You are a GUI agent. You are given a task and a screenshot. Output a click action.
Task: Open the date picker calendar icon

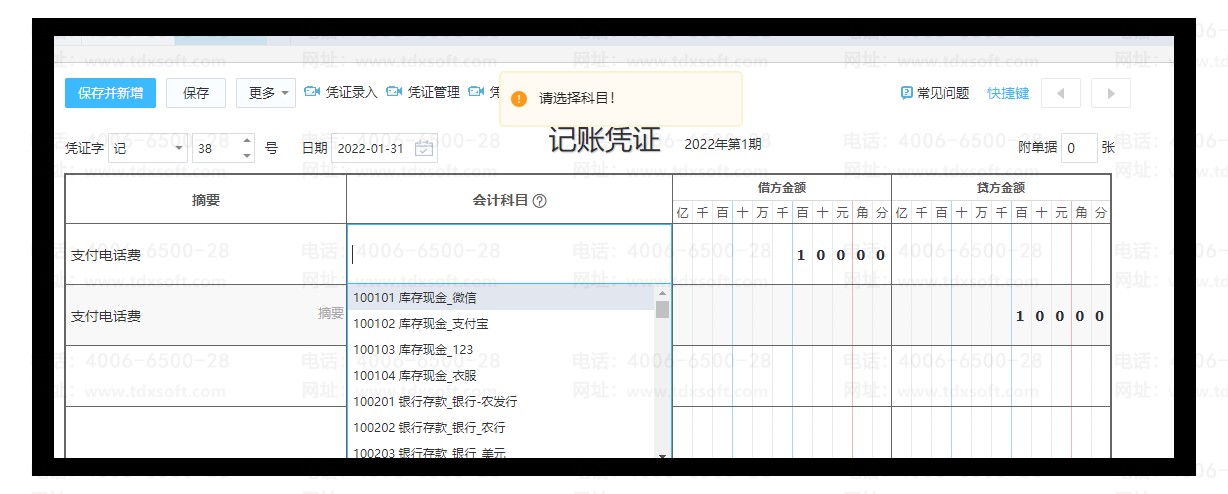[424, 148]
